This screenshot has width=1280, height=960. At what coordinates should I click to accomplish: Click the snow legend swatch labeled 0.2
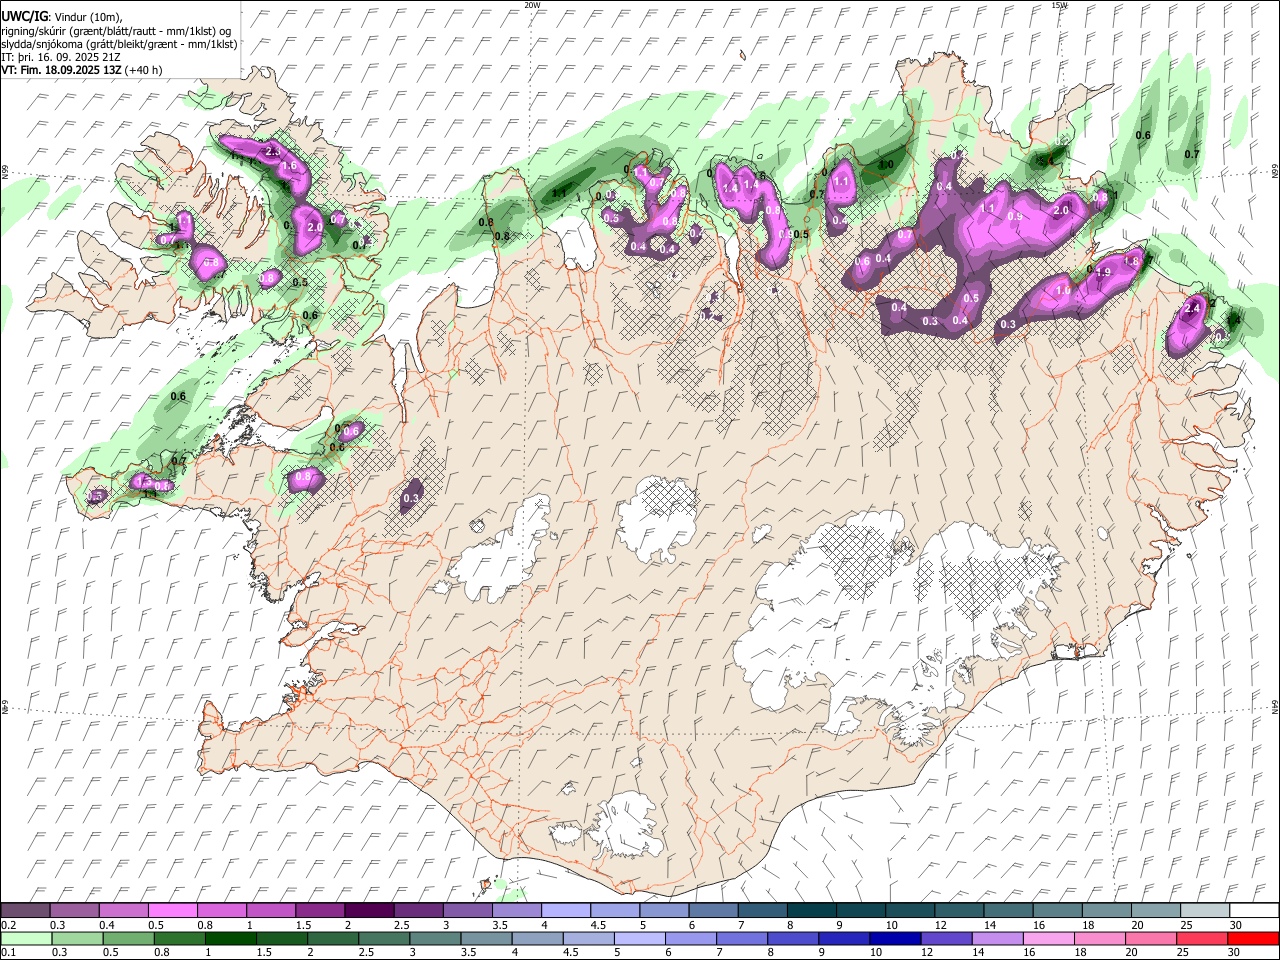click(25, 911)
